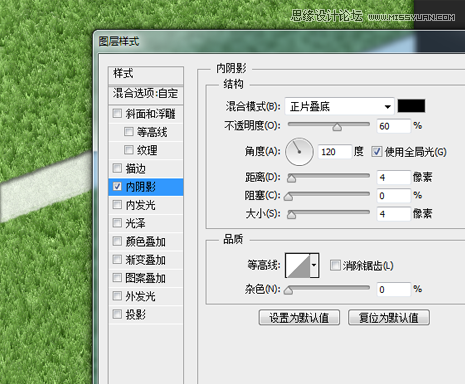This screenshot has height=384, width=465.
Task: Click the 杂色 slider handle
Action: (288, 291)
